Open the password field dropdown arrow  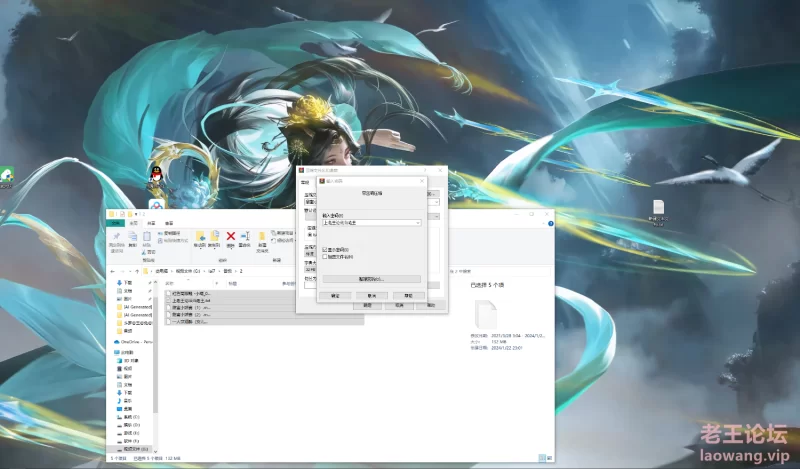pos(417,223)
